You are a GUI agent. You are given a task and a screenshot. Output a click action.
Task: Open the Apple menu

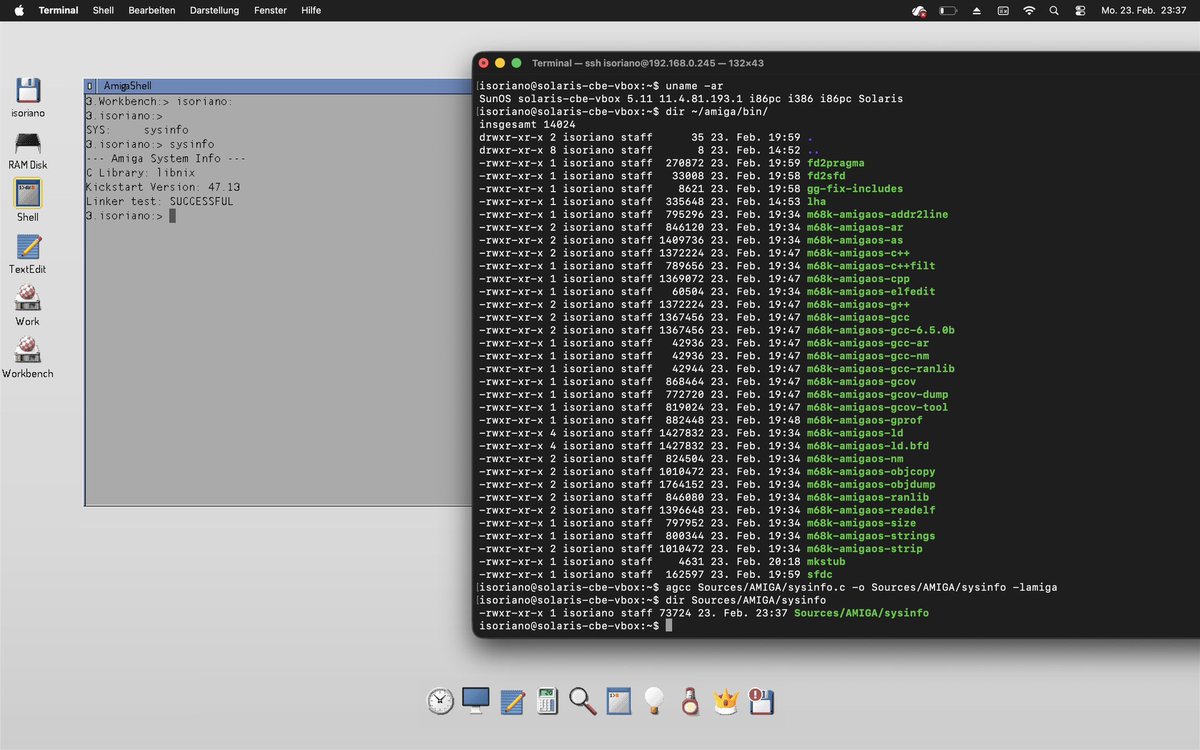(x=18, y=10)
